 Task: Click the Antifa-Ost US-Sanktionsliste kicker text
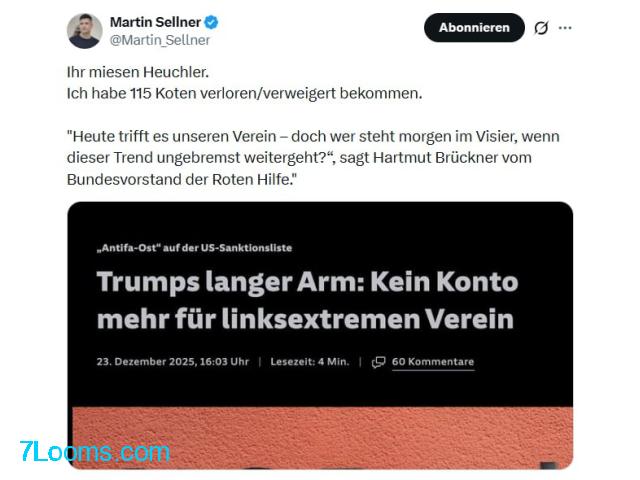click(x=194, y=248)
